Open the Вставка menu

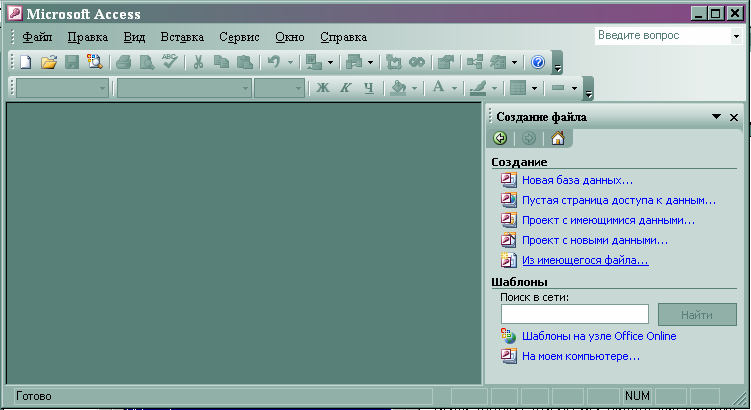(x=182, y=37)
